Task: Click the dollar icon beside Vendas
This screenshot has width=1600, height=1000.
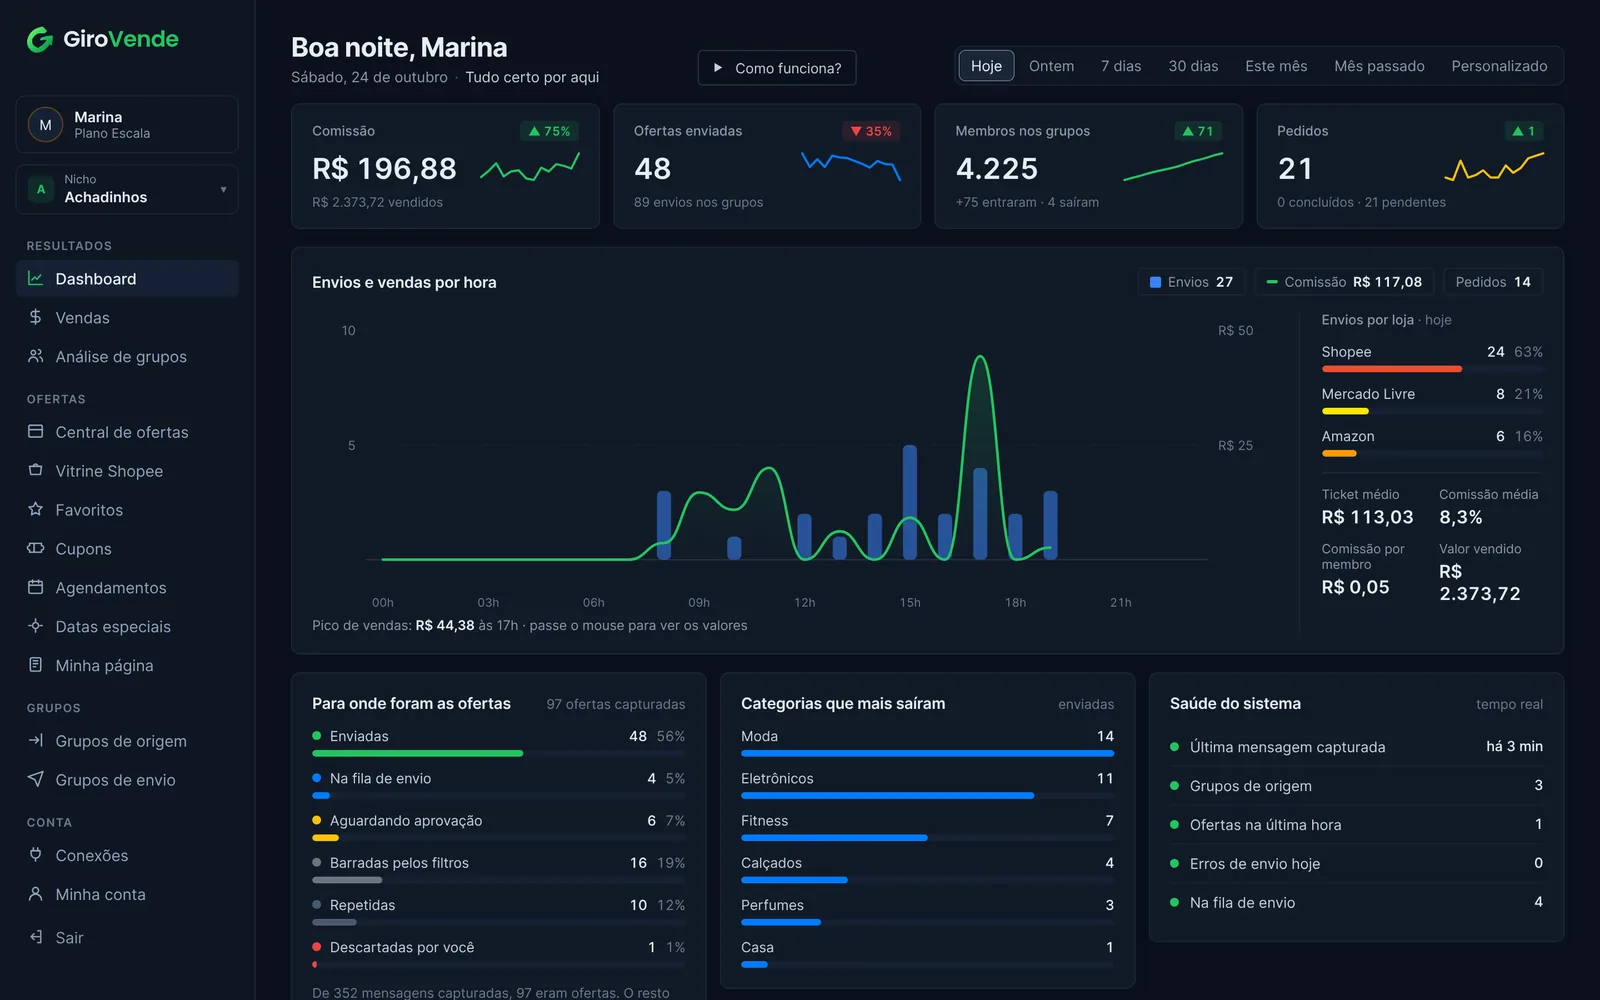Action: (x=35, y=317)
